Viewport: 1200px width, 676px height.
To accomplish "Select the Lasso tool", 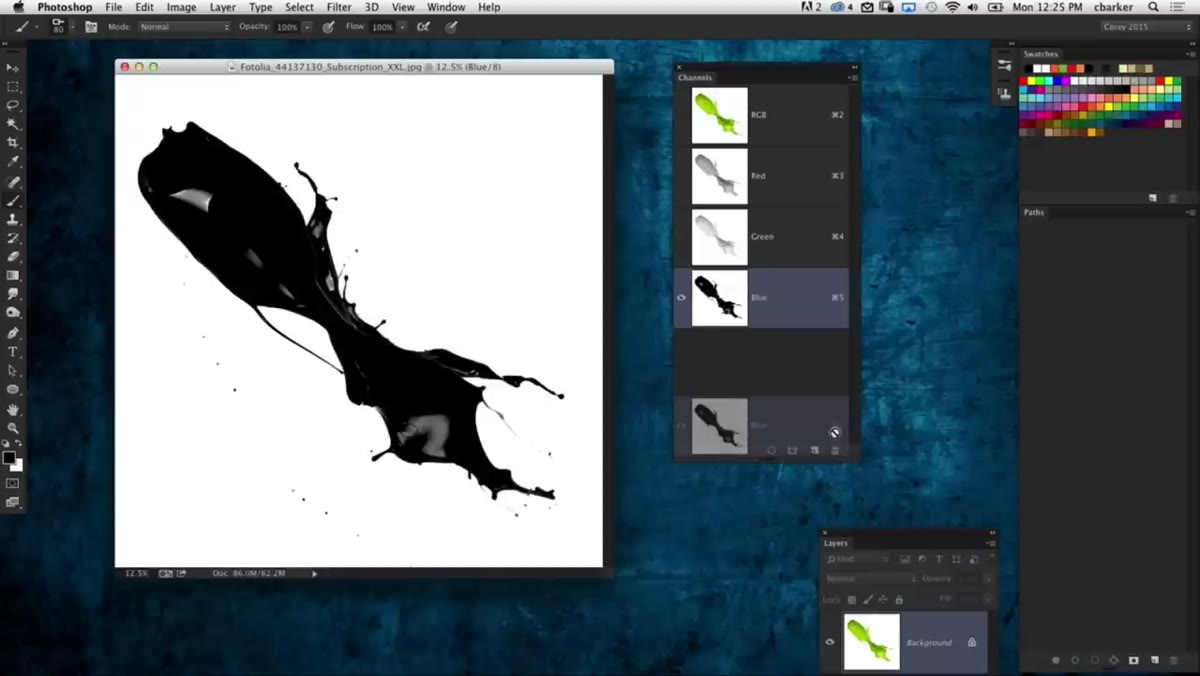I will (13, 105).
